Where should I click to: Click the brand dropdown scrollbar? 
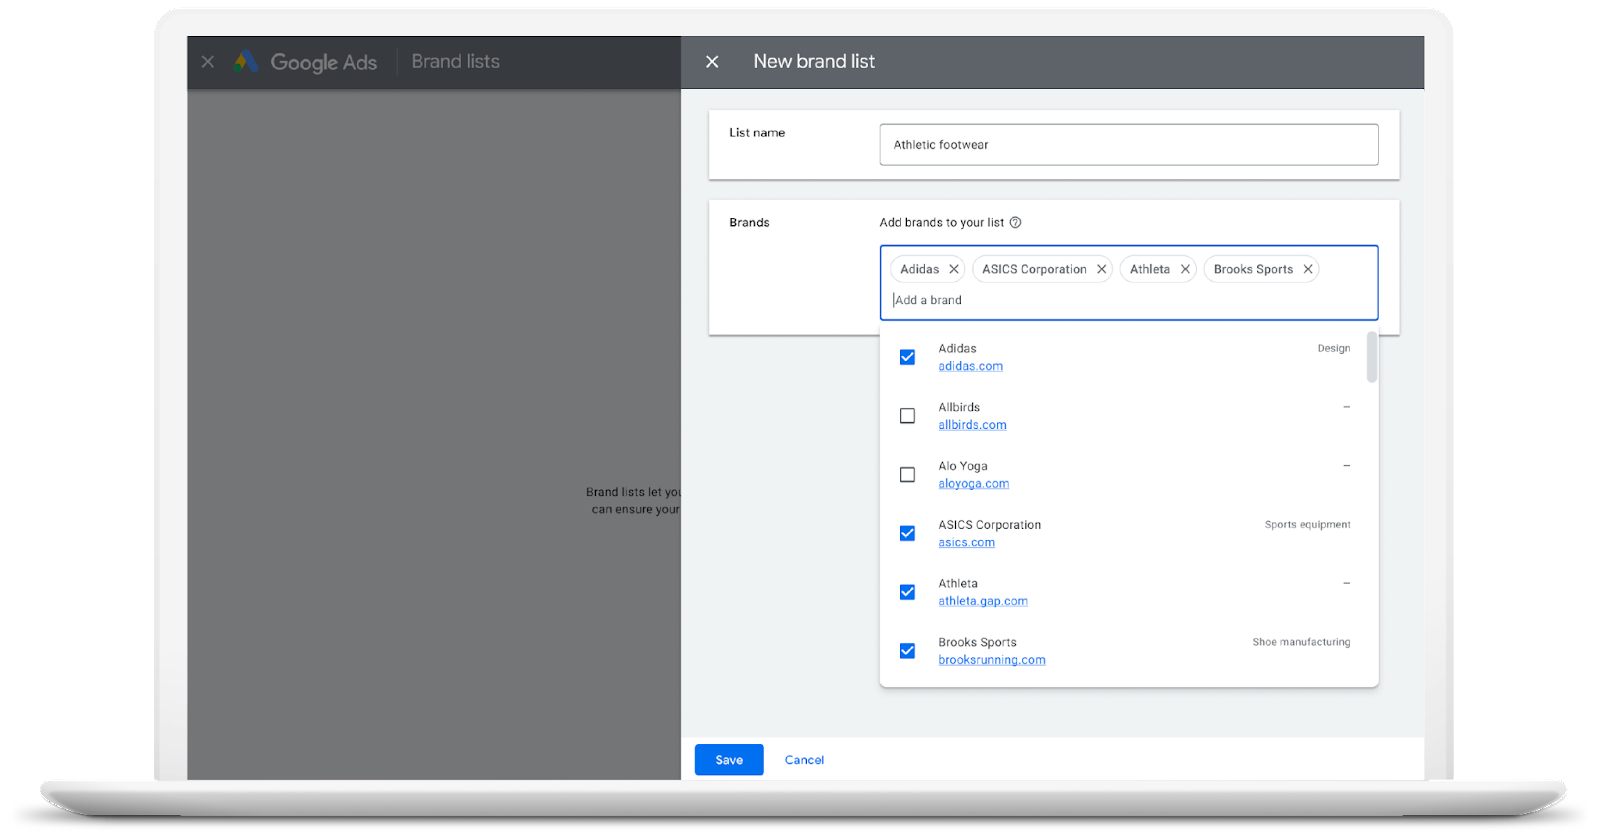pos(1371,358)
